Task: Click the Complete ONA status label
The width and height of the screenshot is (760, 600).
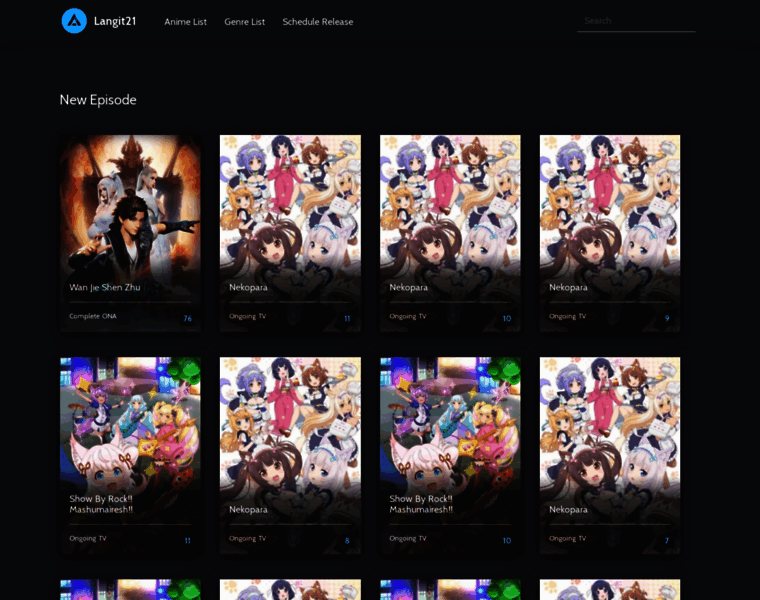Action: [93, 316]
